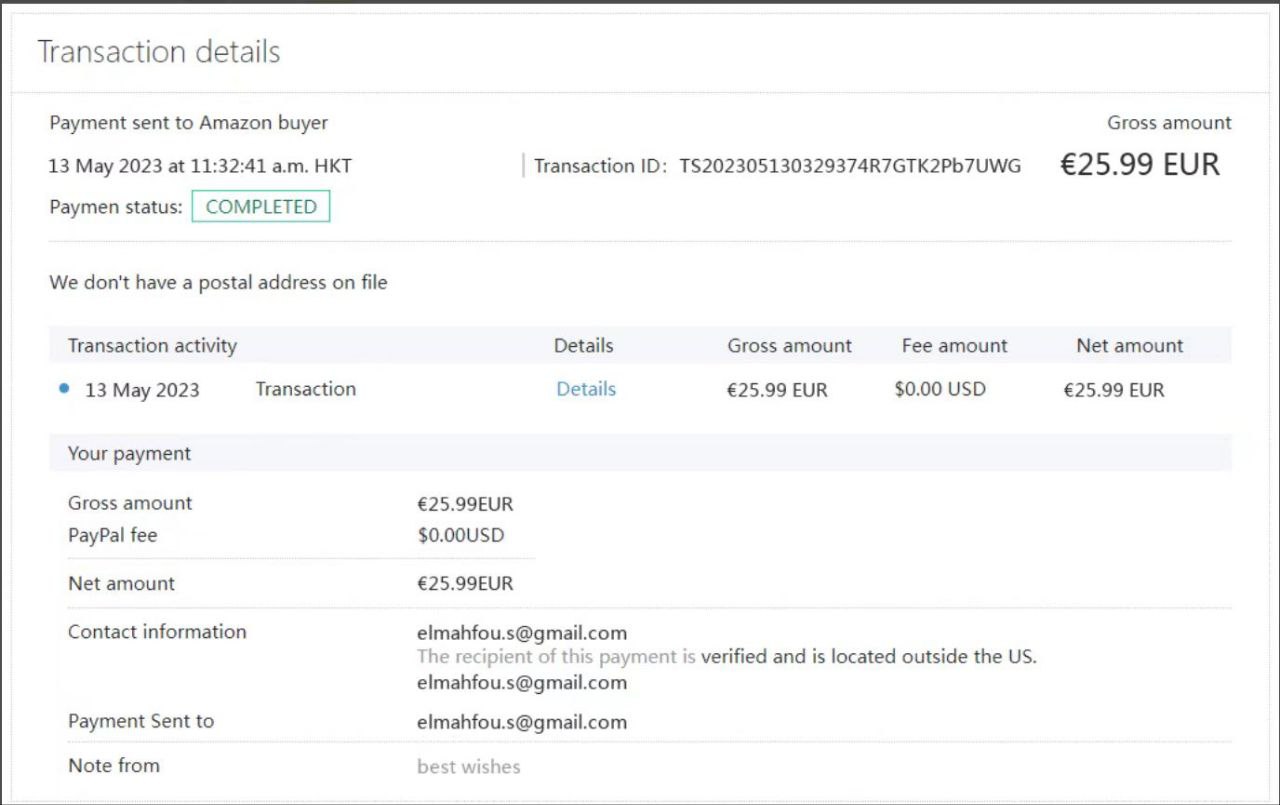Click the $0.00 USD fee in transaction row
The image size is (1280, 805).
click(x=939, y=389)
